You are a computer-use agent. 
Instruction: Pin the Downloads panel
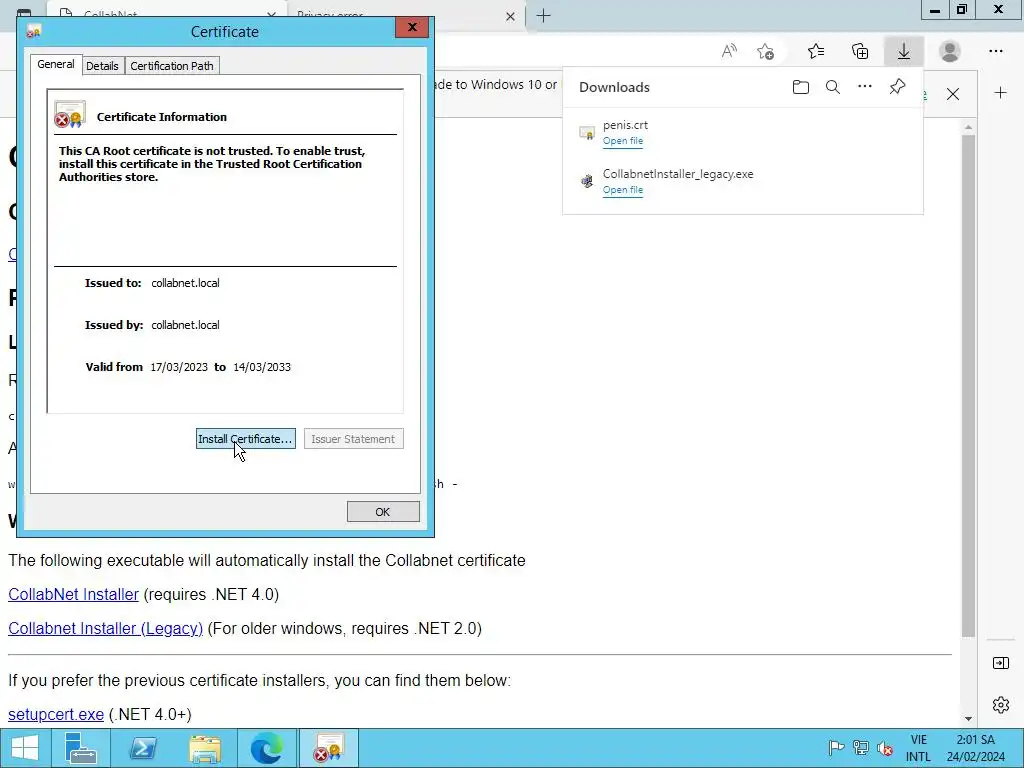tap(897, 86)
